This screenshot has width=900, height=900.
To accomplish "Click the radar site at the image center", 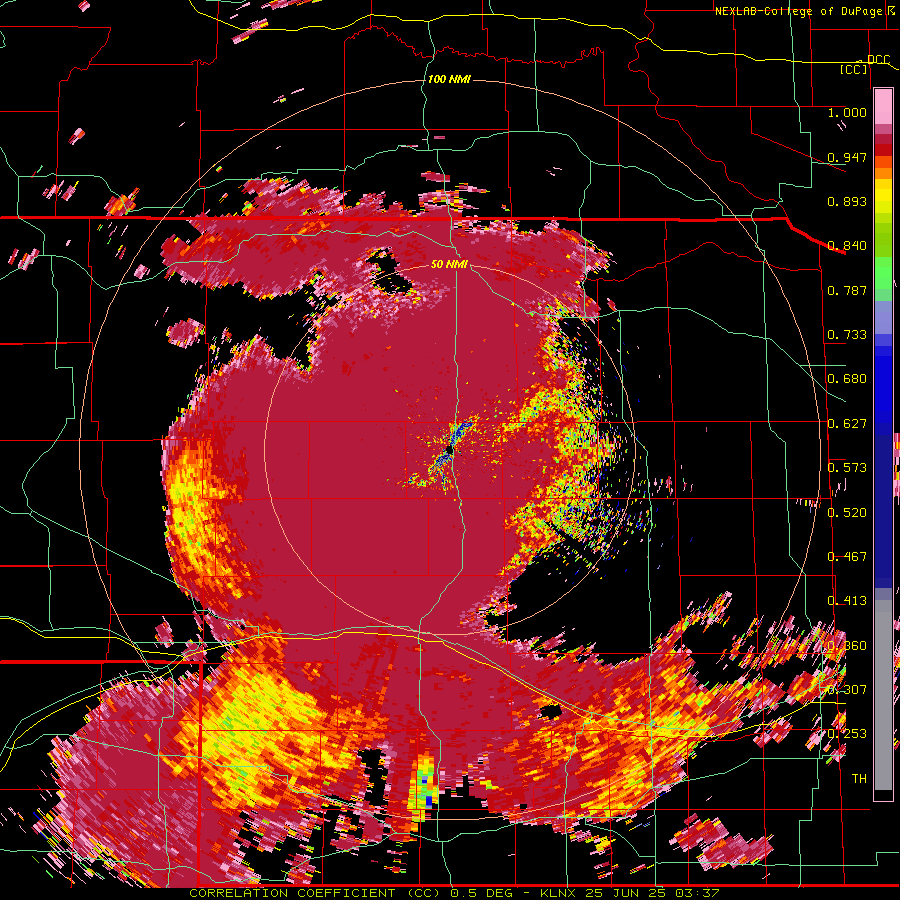I will (x=449, y=451).
